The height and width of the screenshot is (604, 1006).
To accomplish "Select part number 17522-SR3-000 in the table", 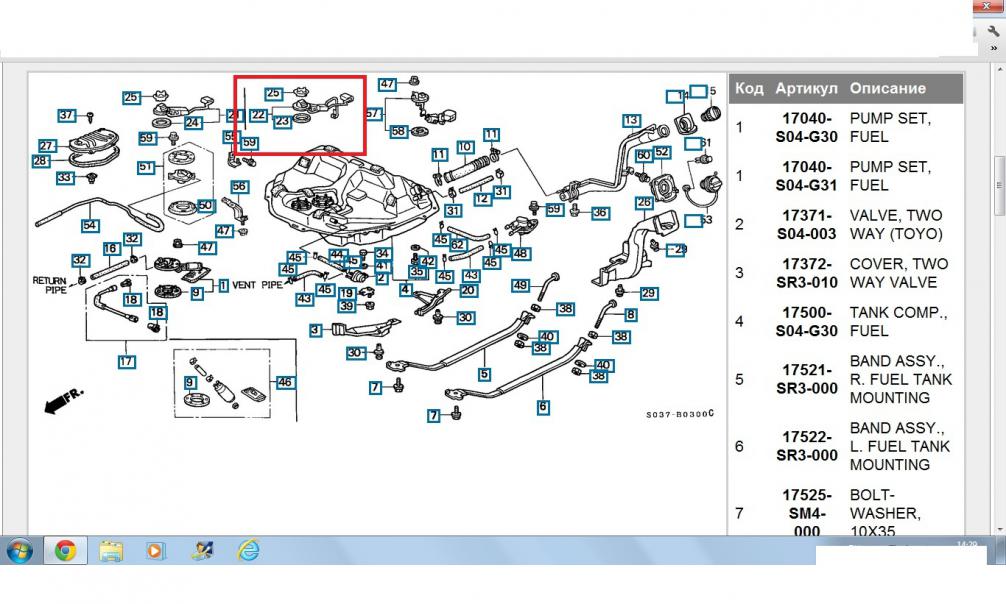I will click(806, 446).
